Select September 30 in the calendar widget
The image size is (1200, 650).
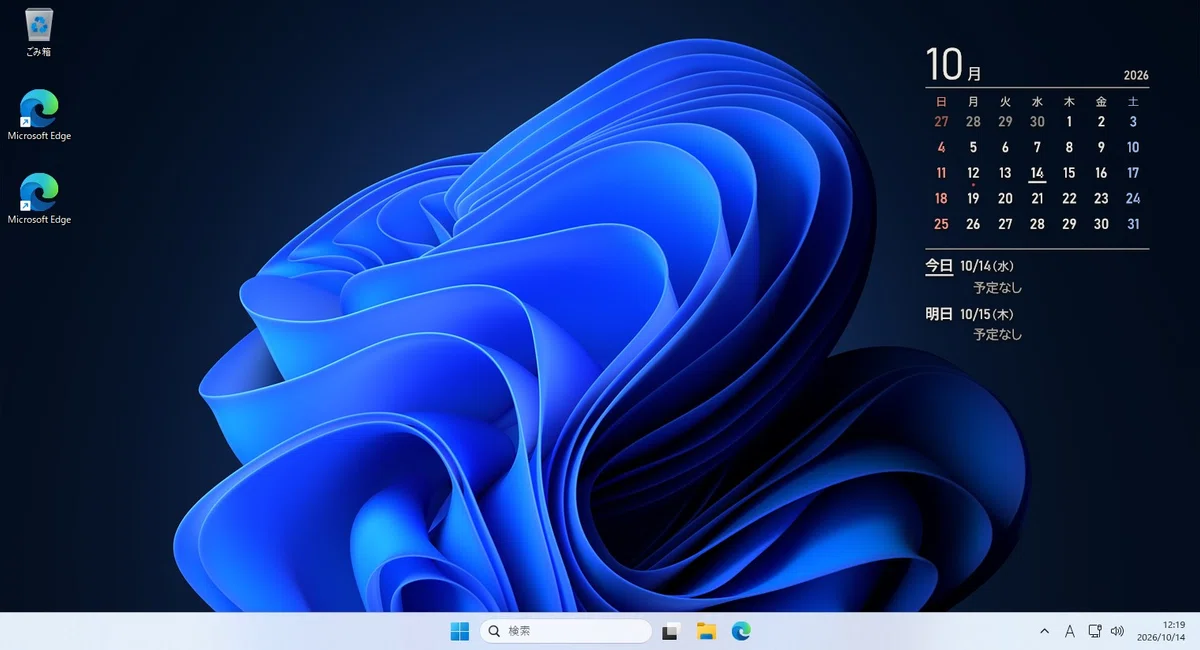pos(1037,122)
